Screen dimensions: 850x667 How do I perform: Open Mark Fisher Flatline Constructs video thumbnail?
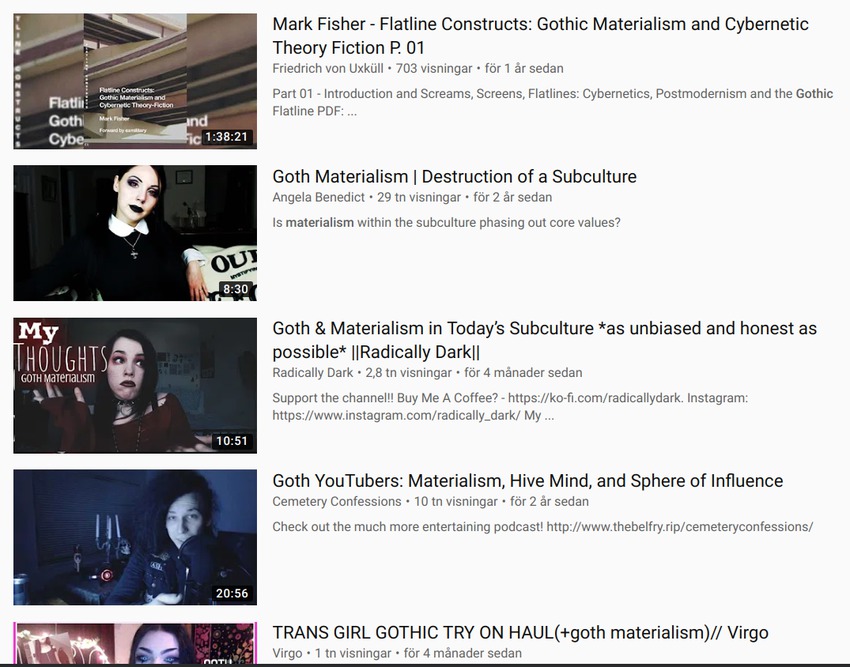[x=135, y=81]
